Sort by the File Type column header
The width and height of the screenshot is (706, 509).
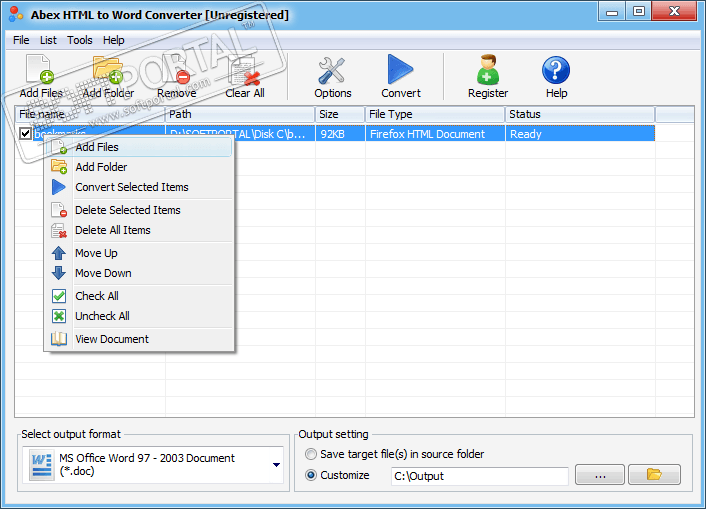(x=435, y=114)
